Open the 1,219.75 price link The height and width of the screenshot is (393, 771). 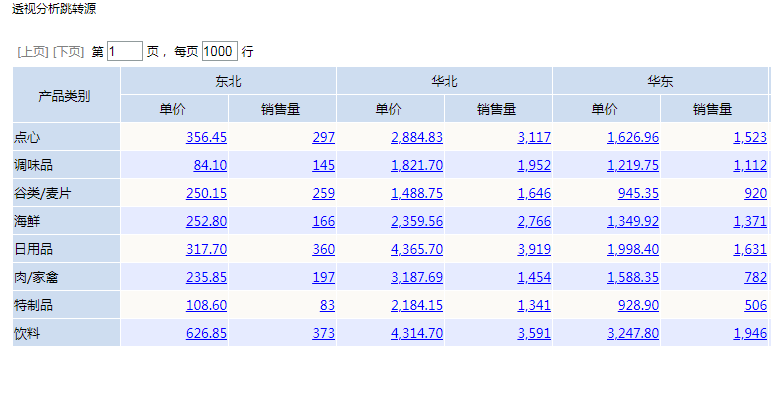633,165
